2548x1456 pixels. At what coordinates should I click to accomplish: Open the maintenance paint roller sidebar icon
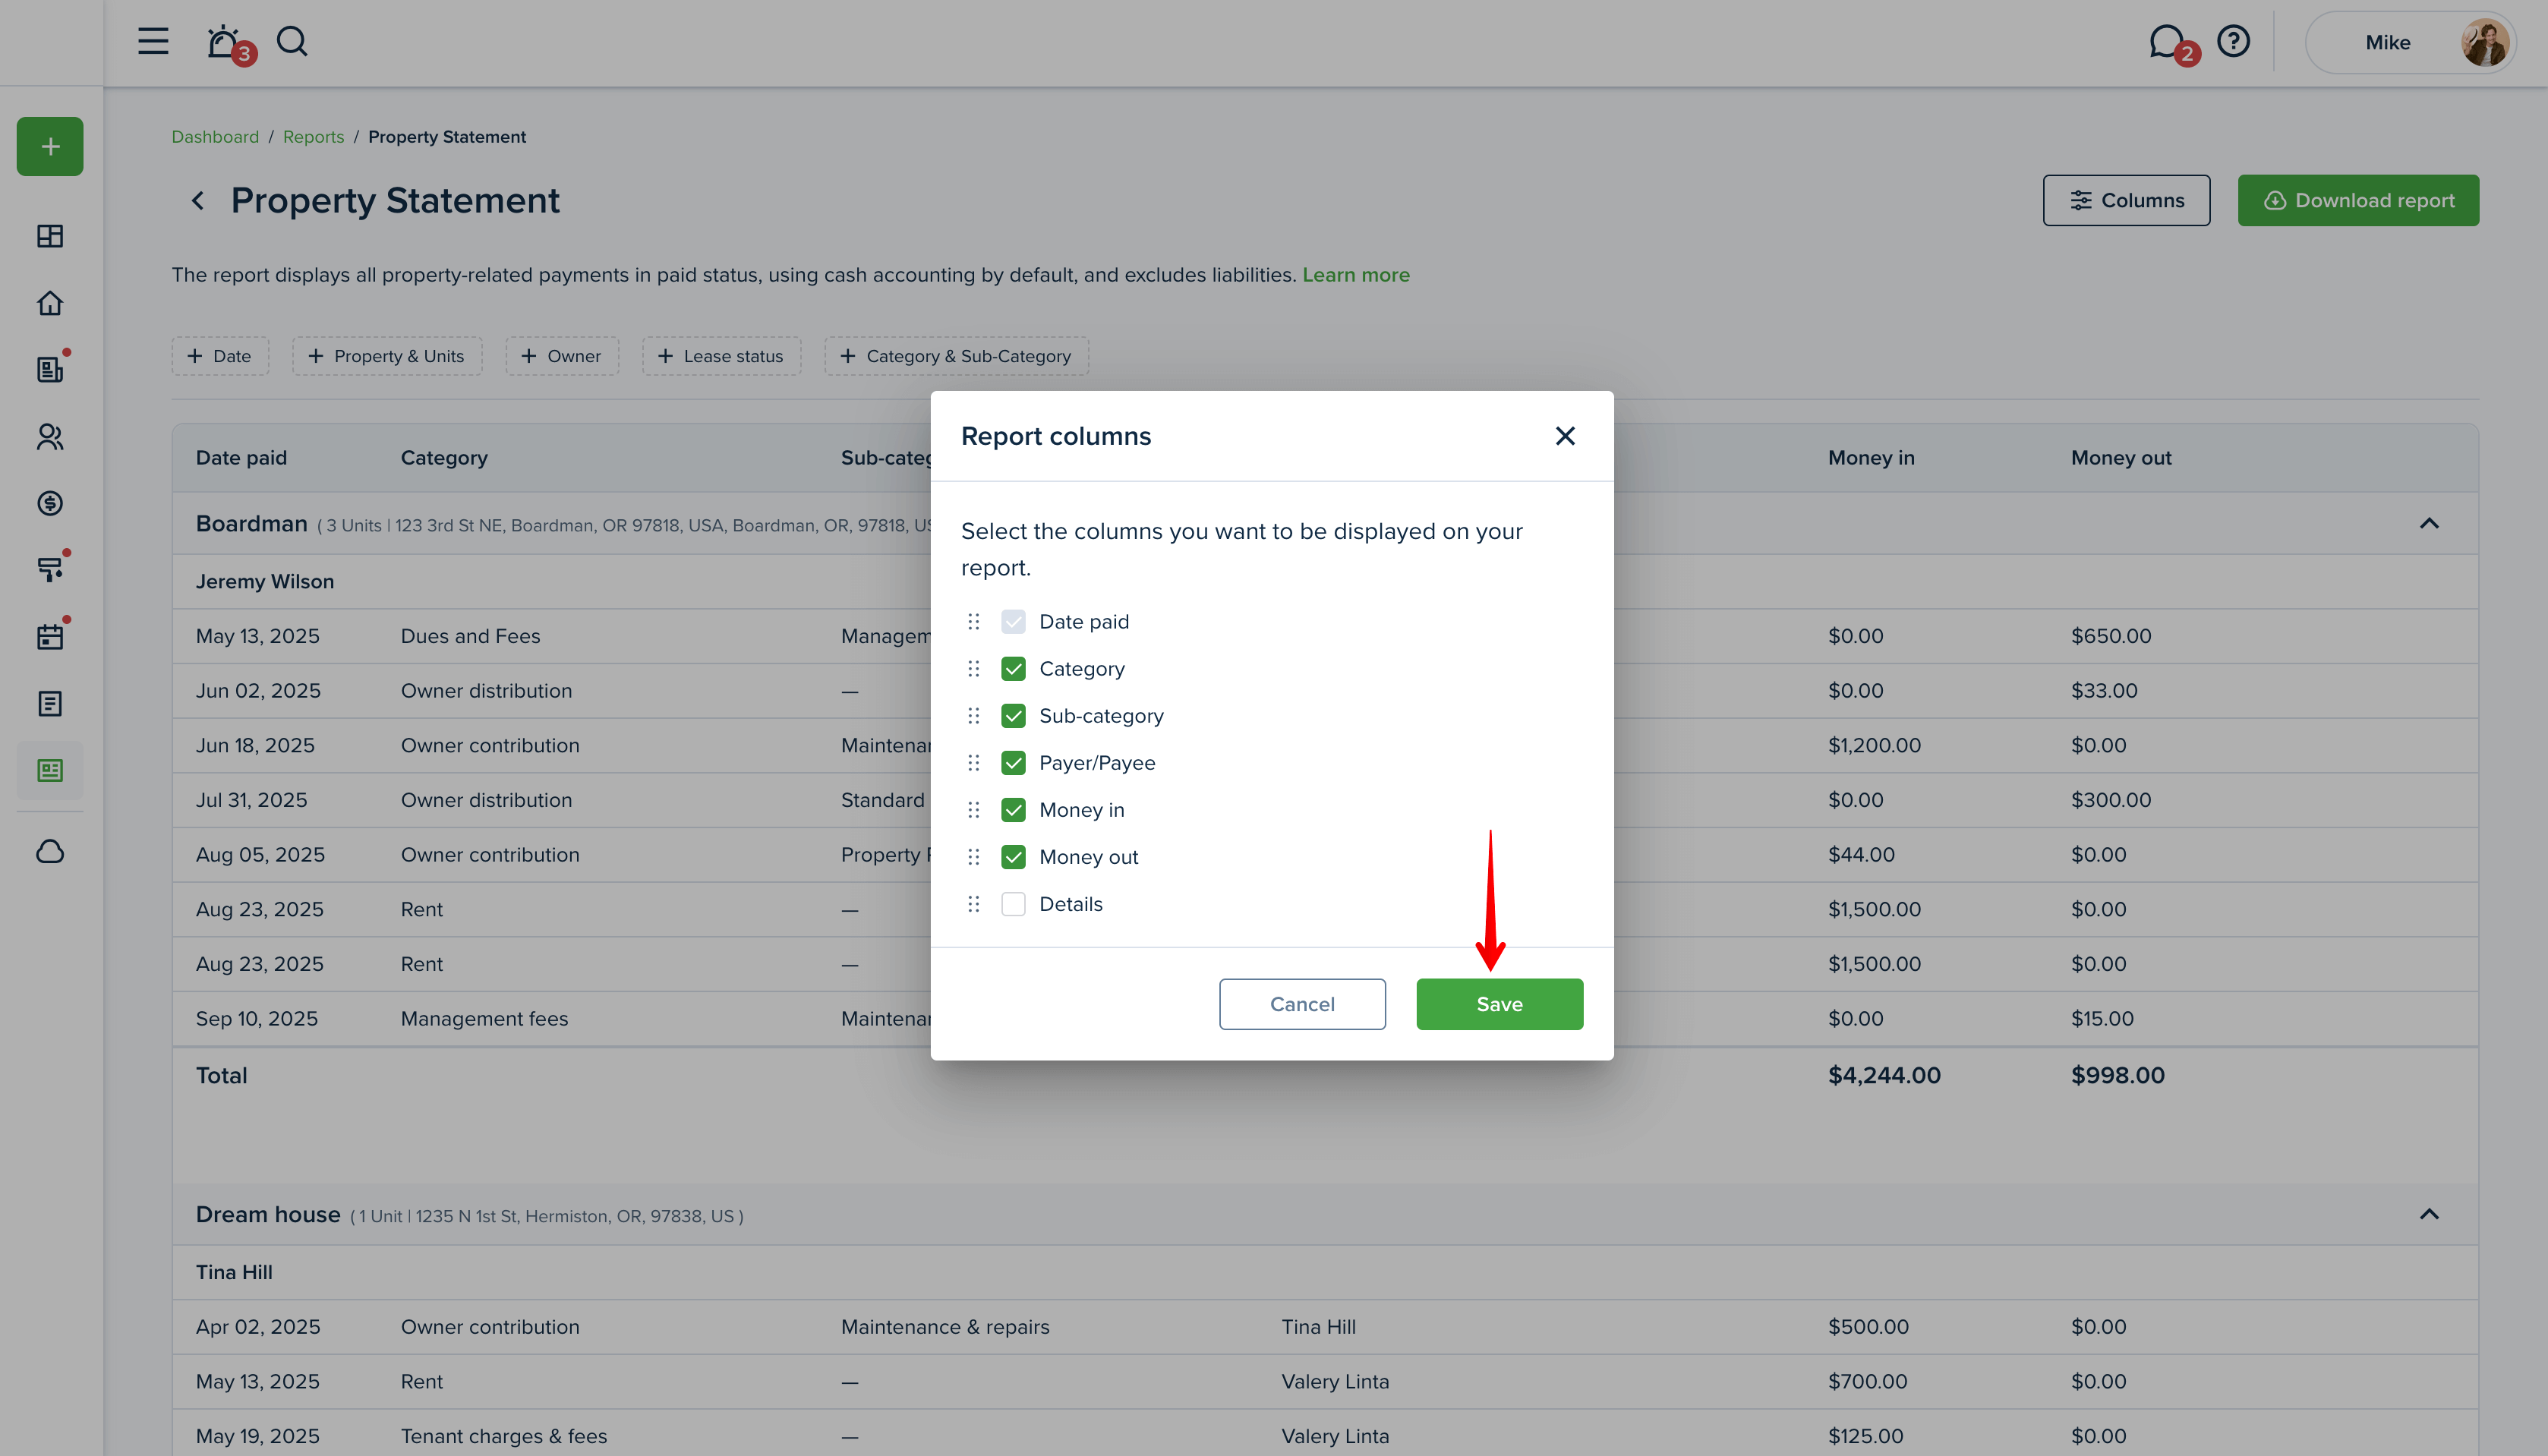point(50,569)
